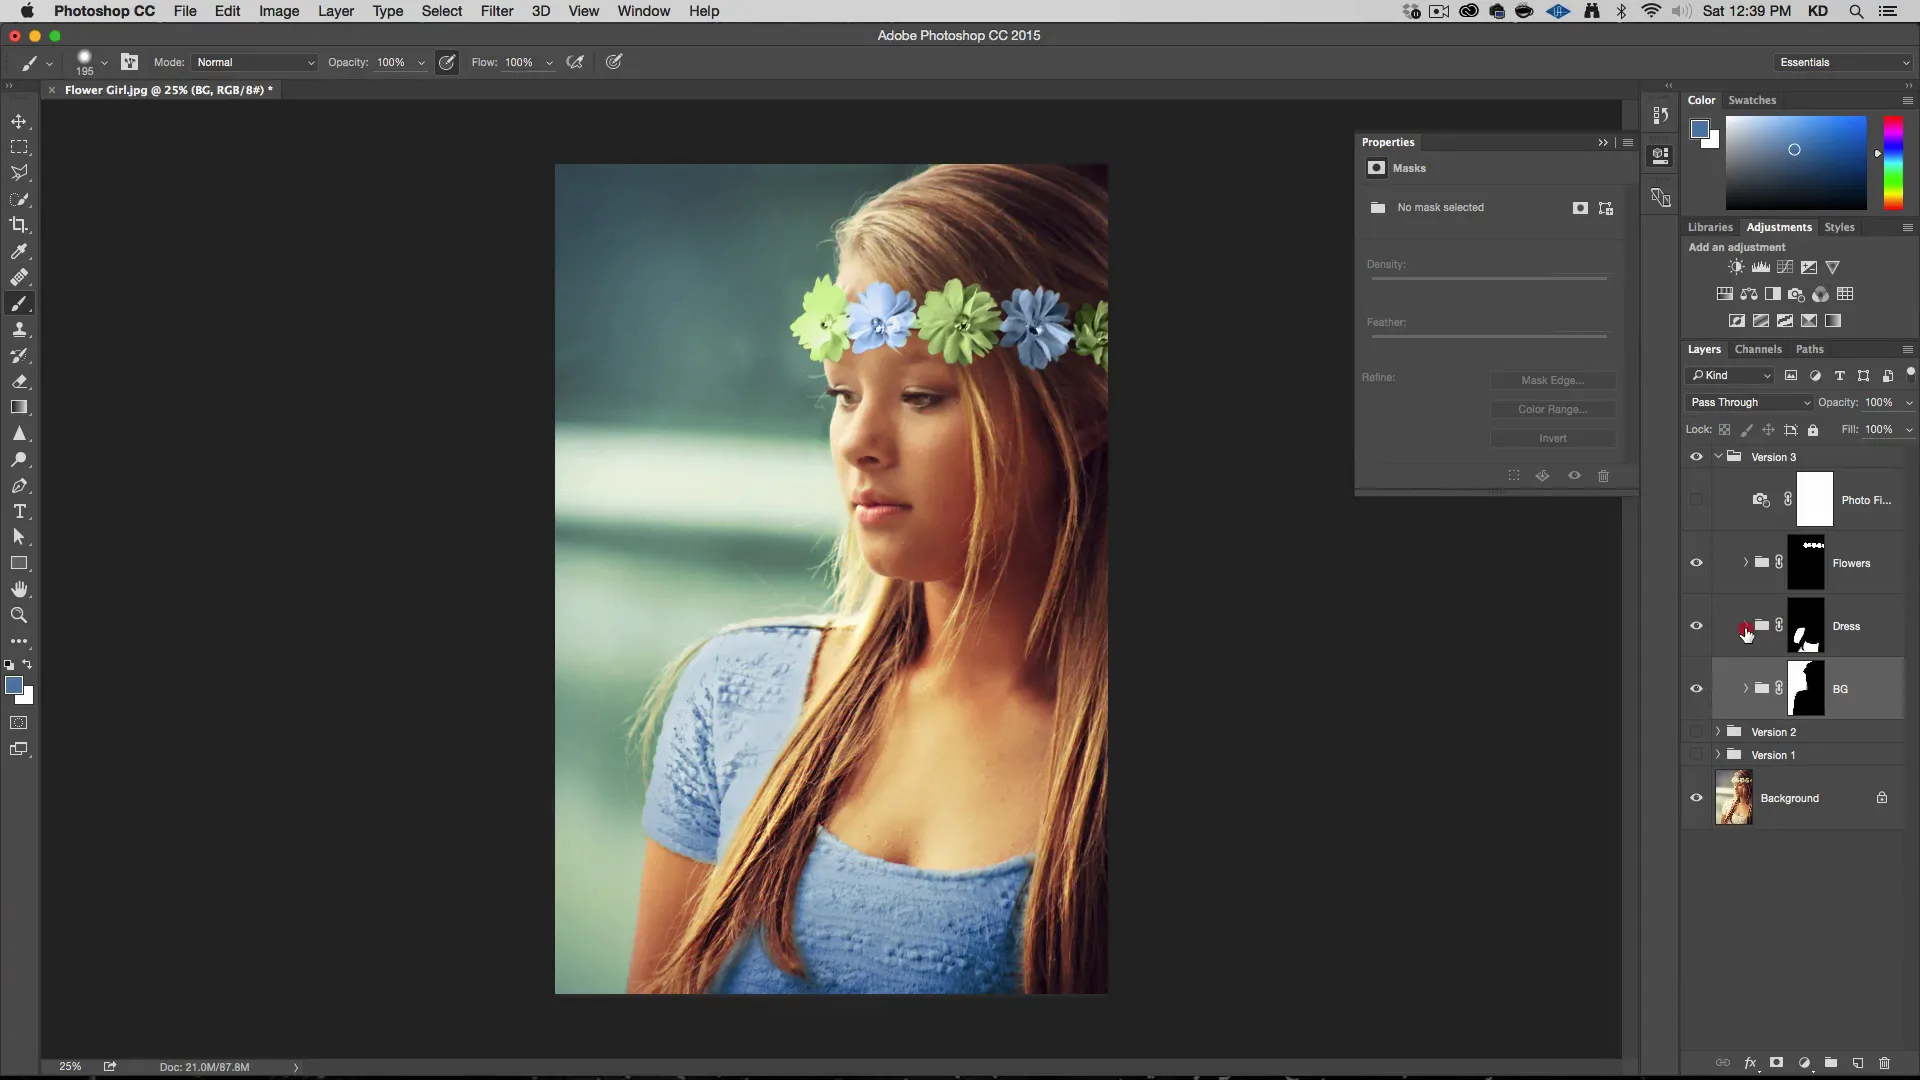Select the Brush tool in toolbar
Image resolution: width=1920 pixels, height=1080 pixels.
[18, 303]
